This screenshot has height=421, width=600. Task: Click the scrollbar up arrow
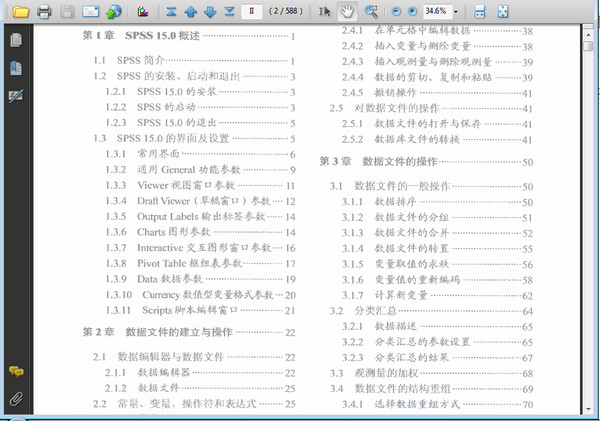[589, 35]
